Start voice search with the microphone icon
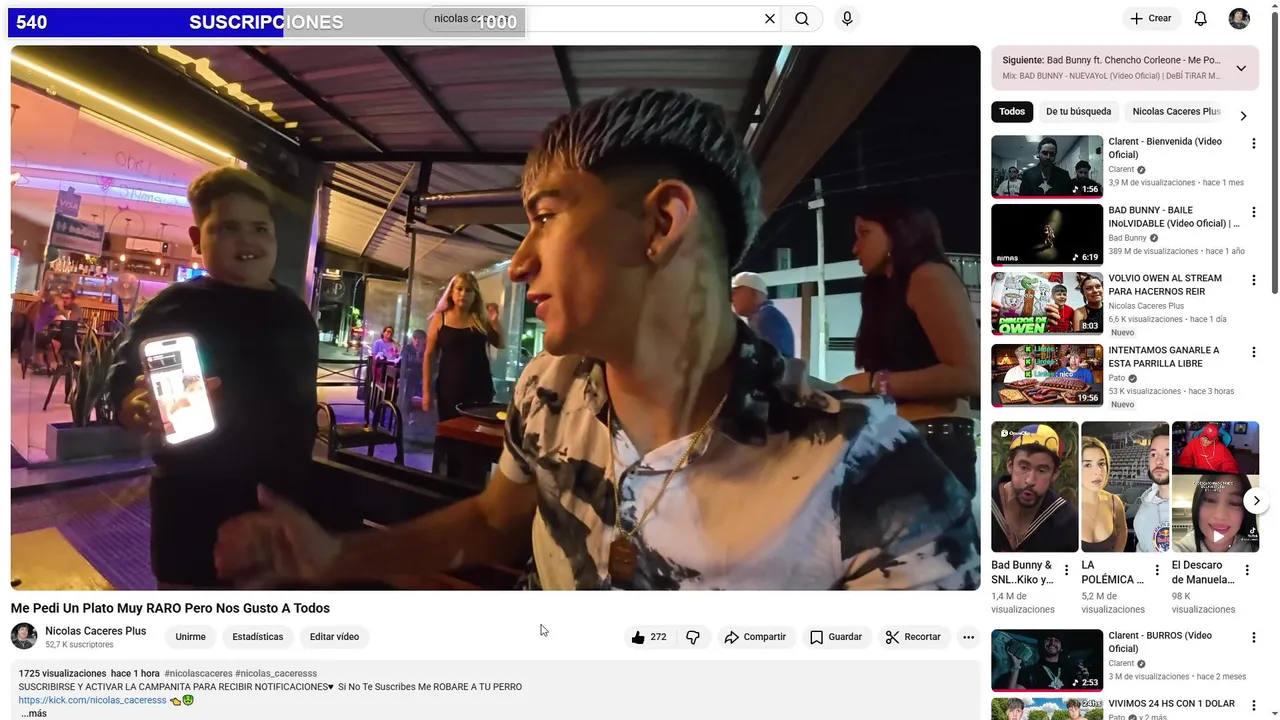 (847, 18)
